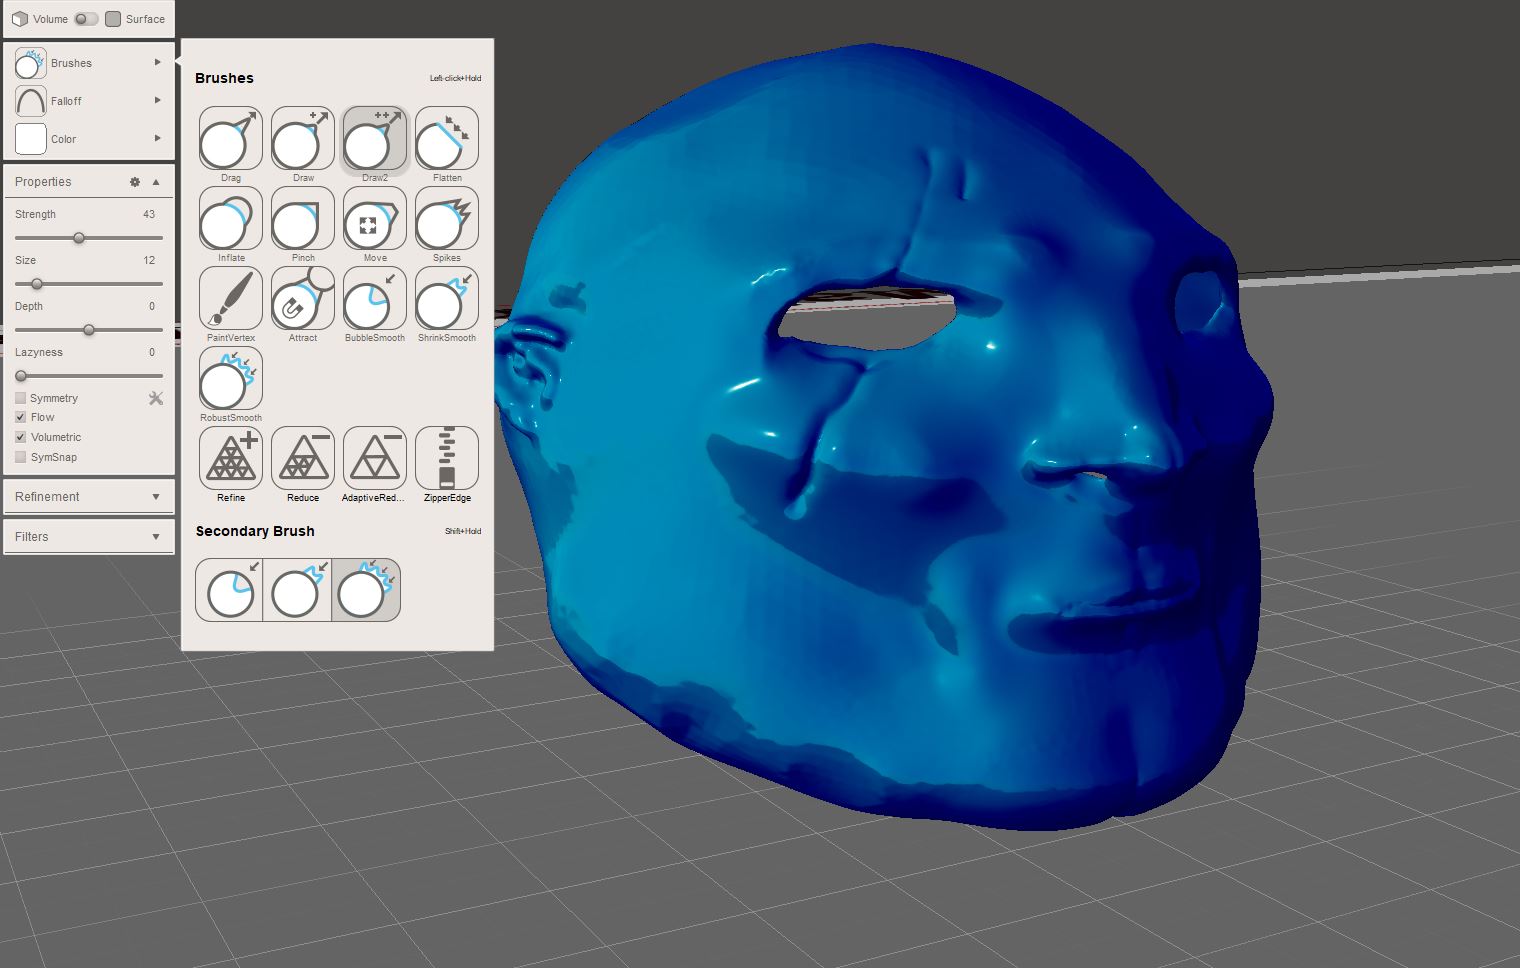1520x968 pixels.
Task: Pick the BubbleSmooth brush
Action: 374,299
